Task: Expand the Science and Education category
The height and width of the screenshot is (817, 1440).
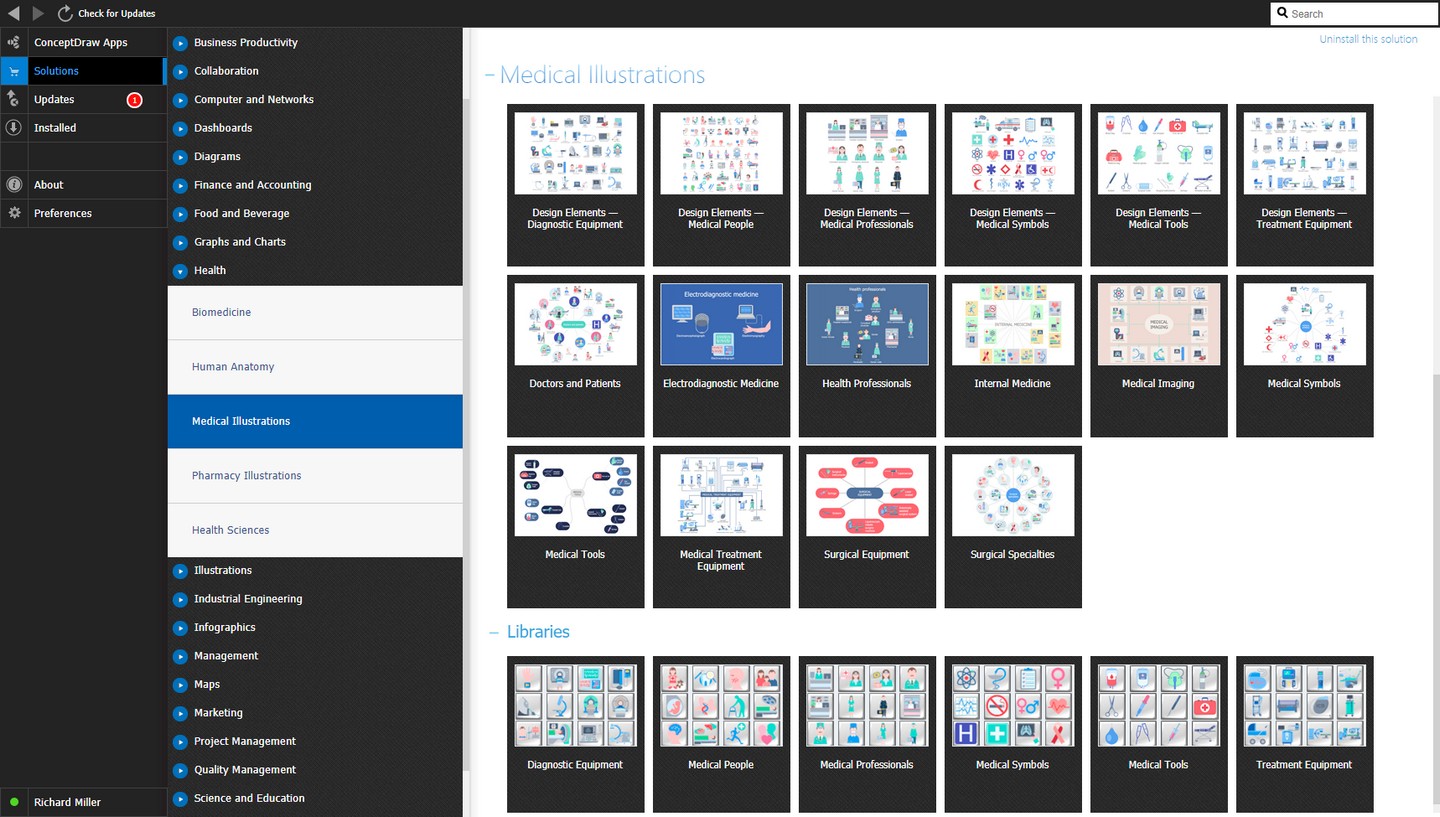Action: pos(180,799)
